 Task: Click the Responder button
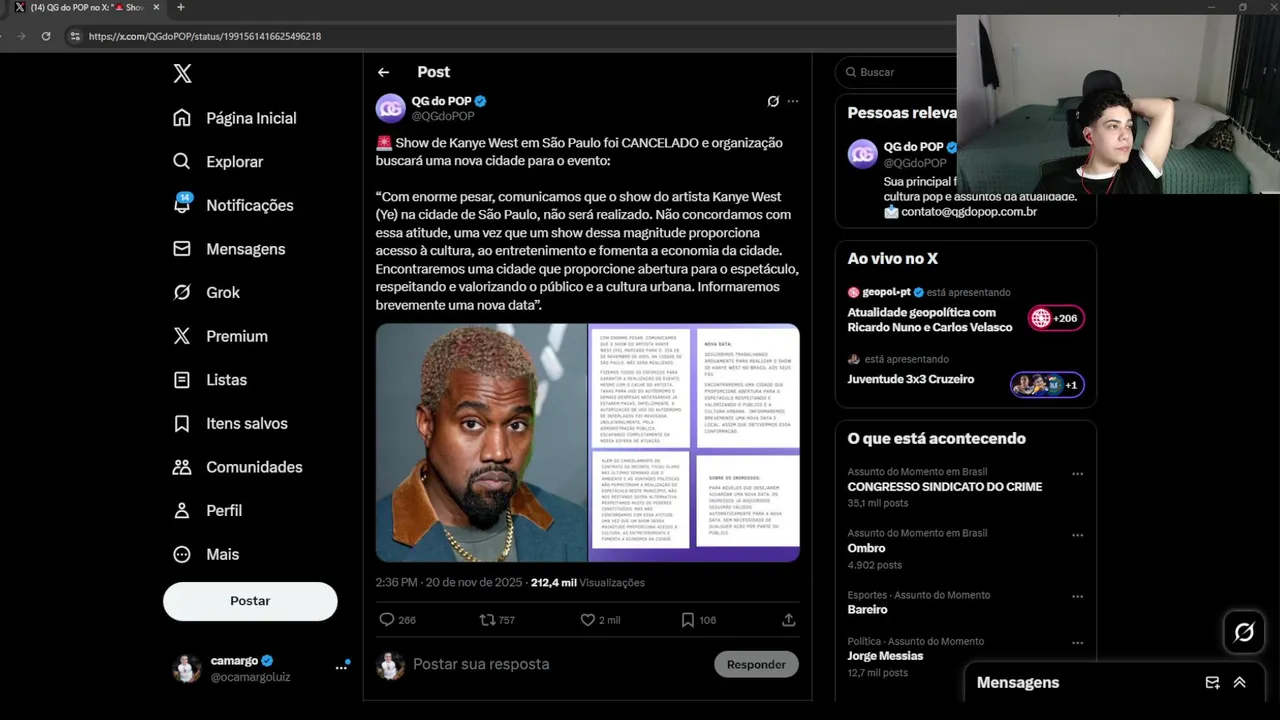point(756,664)
